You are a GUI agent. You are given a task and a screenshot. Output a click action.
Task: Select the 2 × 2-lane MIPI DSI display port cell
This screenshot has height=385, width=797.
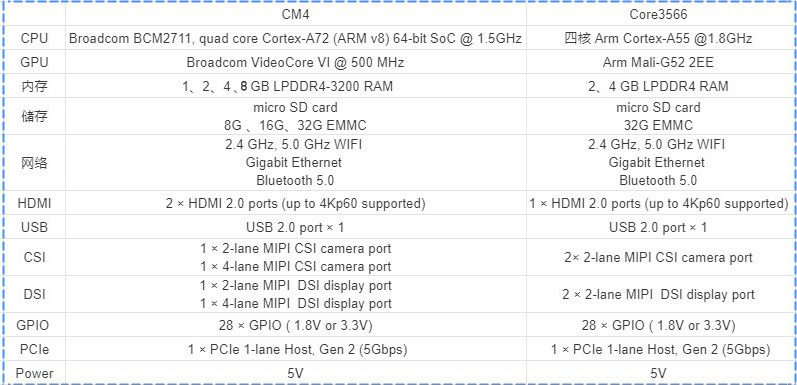pyautogui.click(x=658, y=294)
